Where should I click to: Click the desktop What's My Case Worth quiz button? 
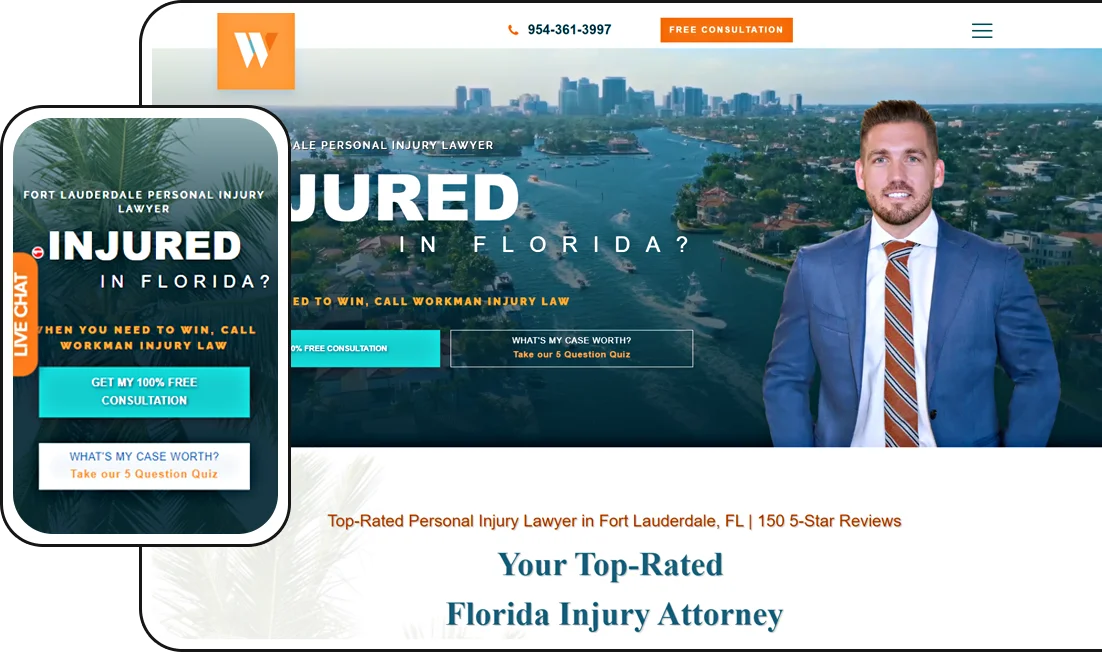(x=571, y=348)
